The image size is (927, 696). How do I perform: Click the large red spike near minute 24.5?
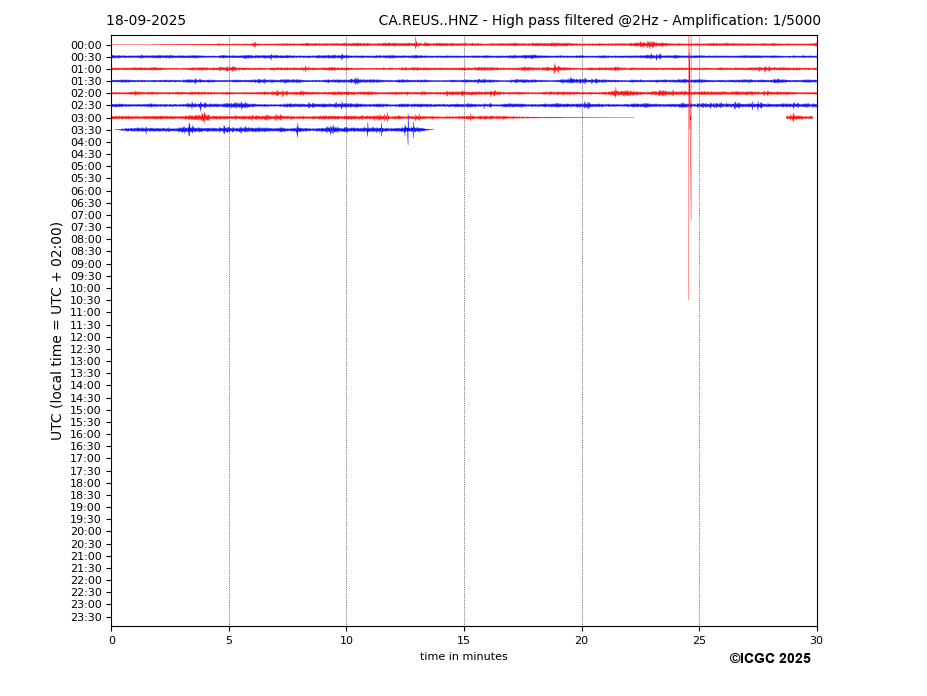[689, 168]
